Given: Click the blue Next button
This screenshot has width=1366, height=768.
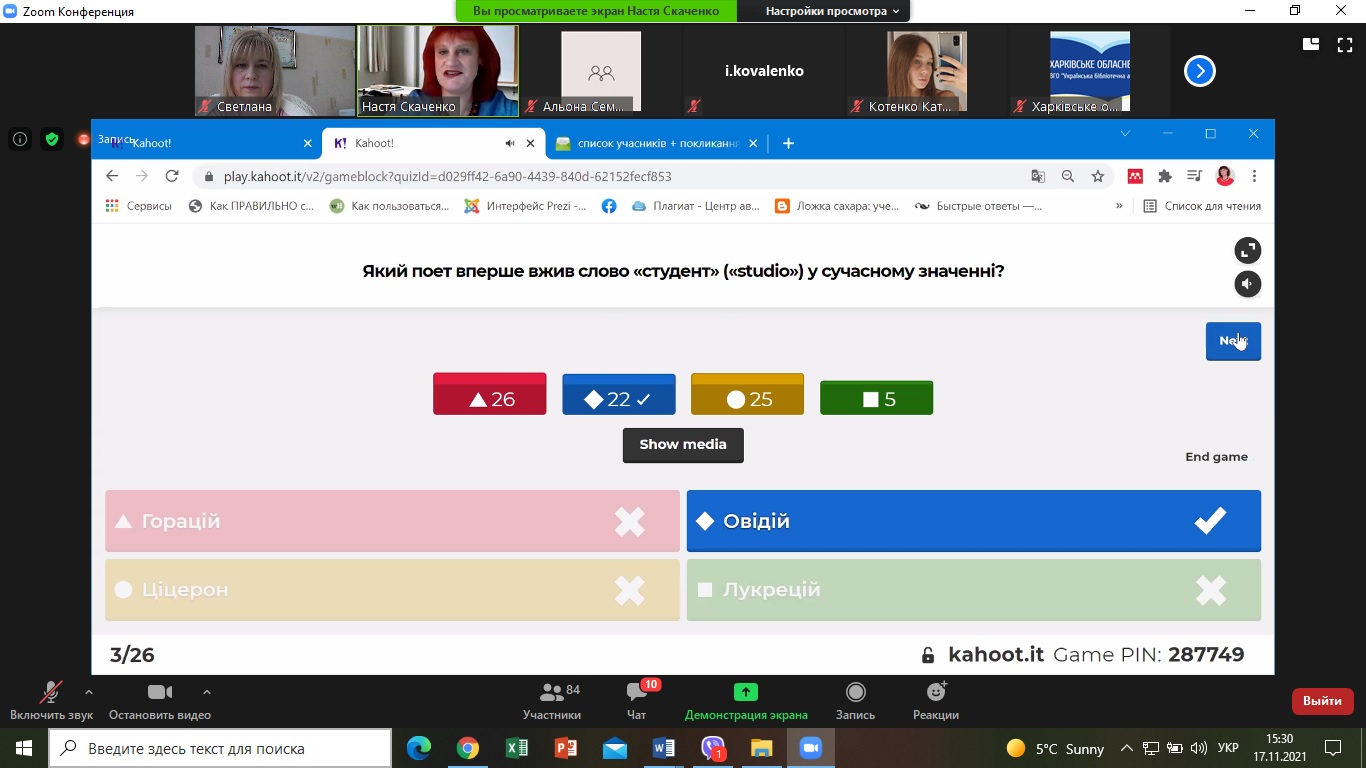Looking at the screenshot, I should tap(1233, 341).
